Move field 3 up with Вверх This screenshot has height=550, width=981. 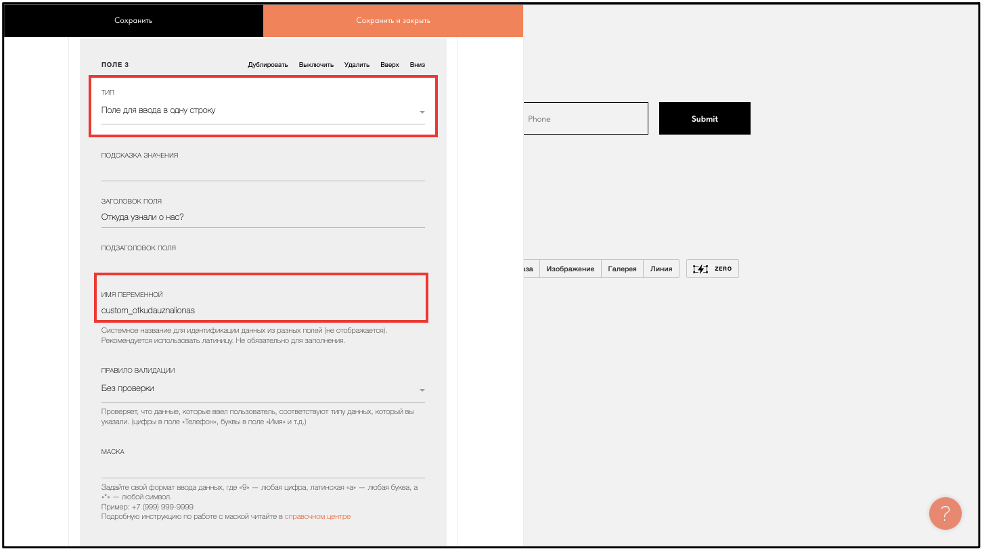tap(390, 64)
